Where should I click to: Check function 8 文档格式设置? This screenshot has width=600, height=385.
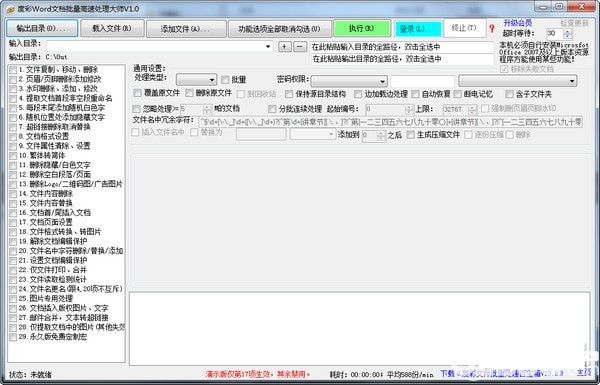tap(13, 137)
